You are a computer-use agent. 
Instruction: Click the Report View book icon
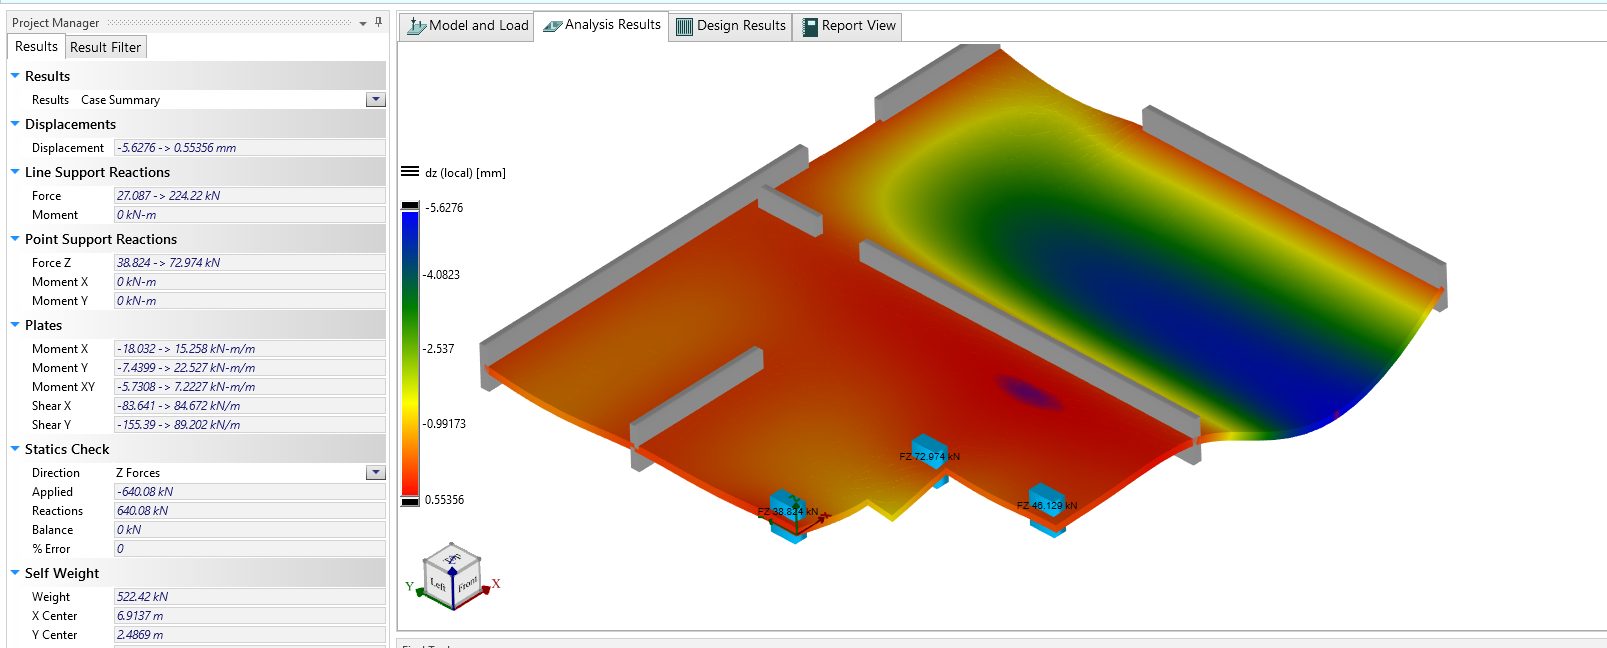(809, 27)
